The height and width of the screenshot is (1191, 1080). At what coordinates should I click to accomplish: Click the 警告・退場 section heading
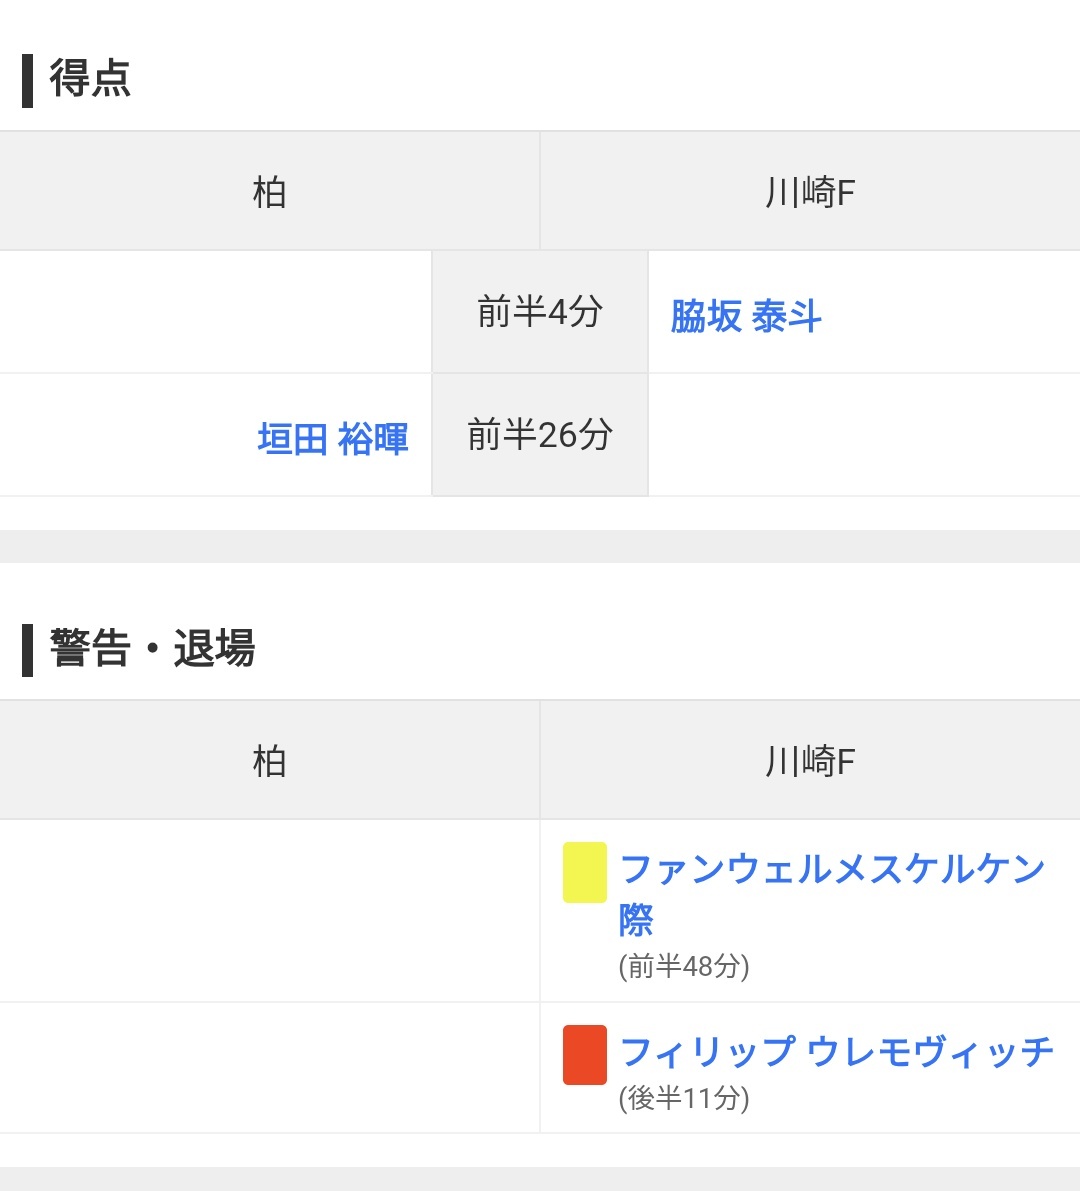(x=152, y=648)
